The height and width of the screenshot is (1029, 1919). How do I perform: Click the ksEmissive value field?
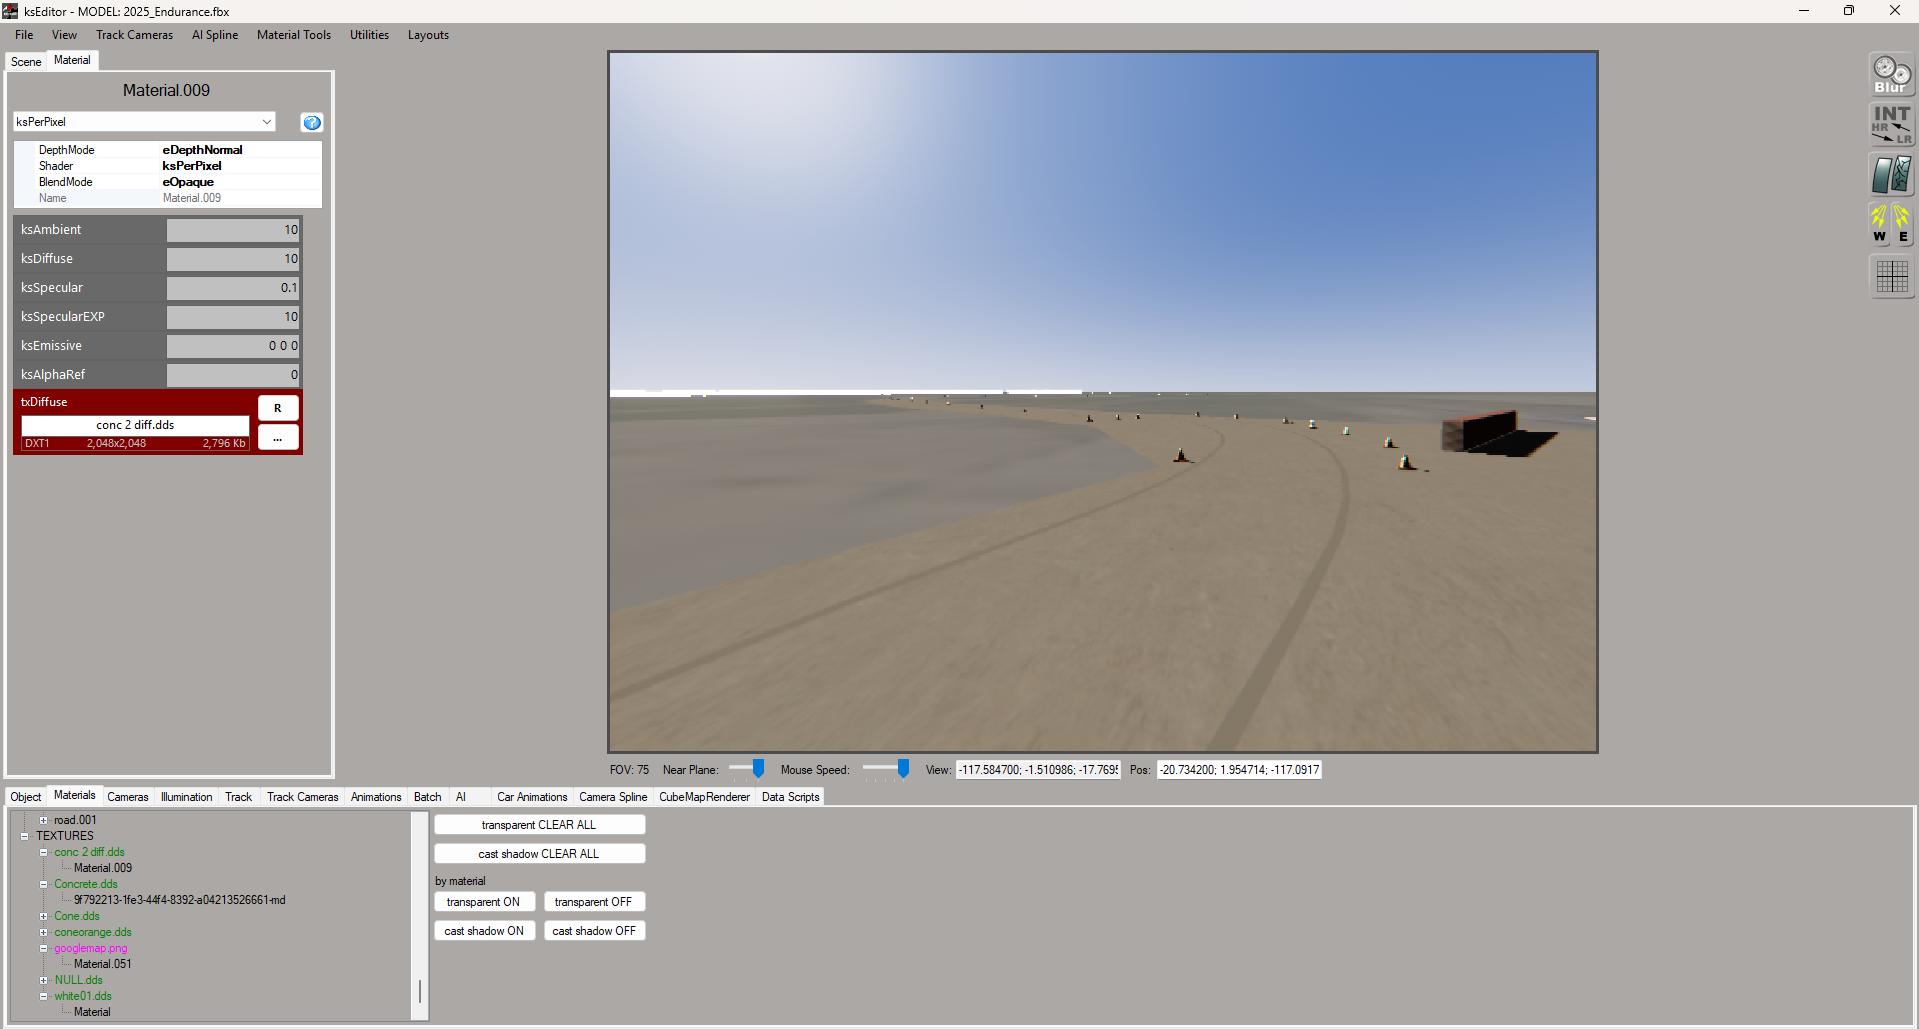click(x=233, y=346)
